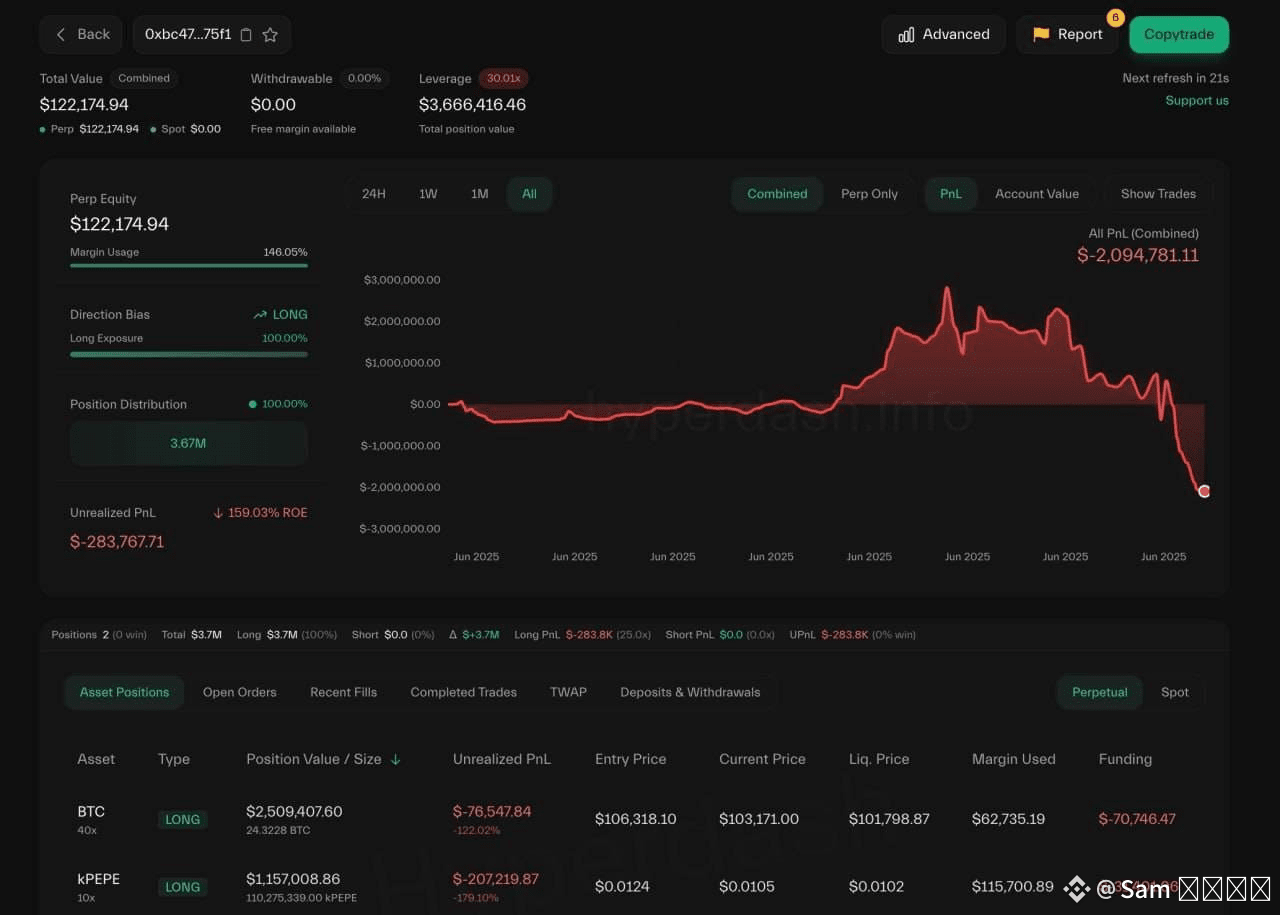
Task: Click the 0.00% withdrawable badge
Action: point(365,78)
